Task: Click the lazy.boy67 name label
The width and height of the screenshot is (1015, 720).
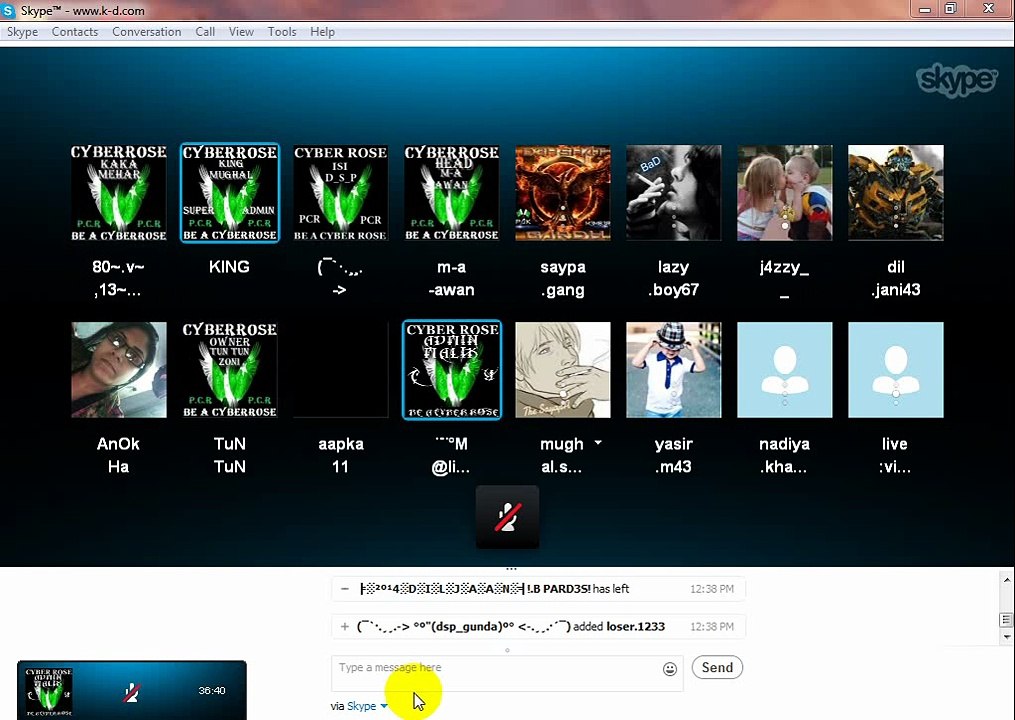Action: [673, 278]
